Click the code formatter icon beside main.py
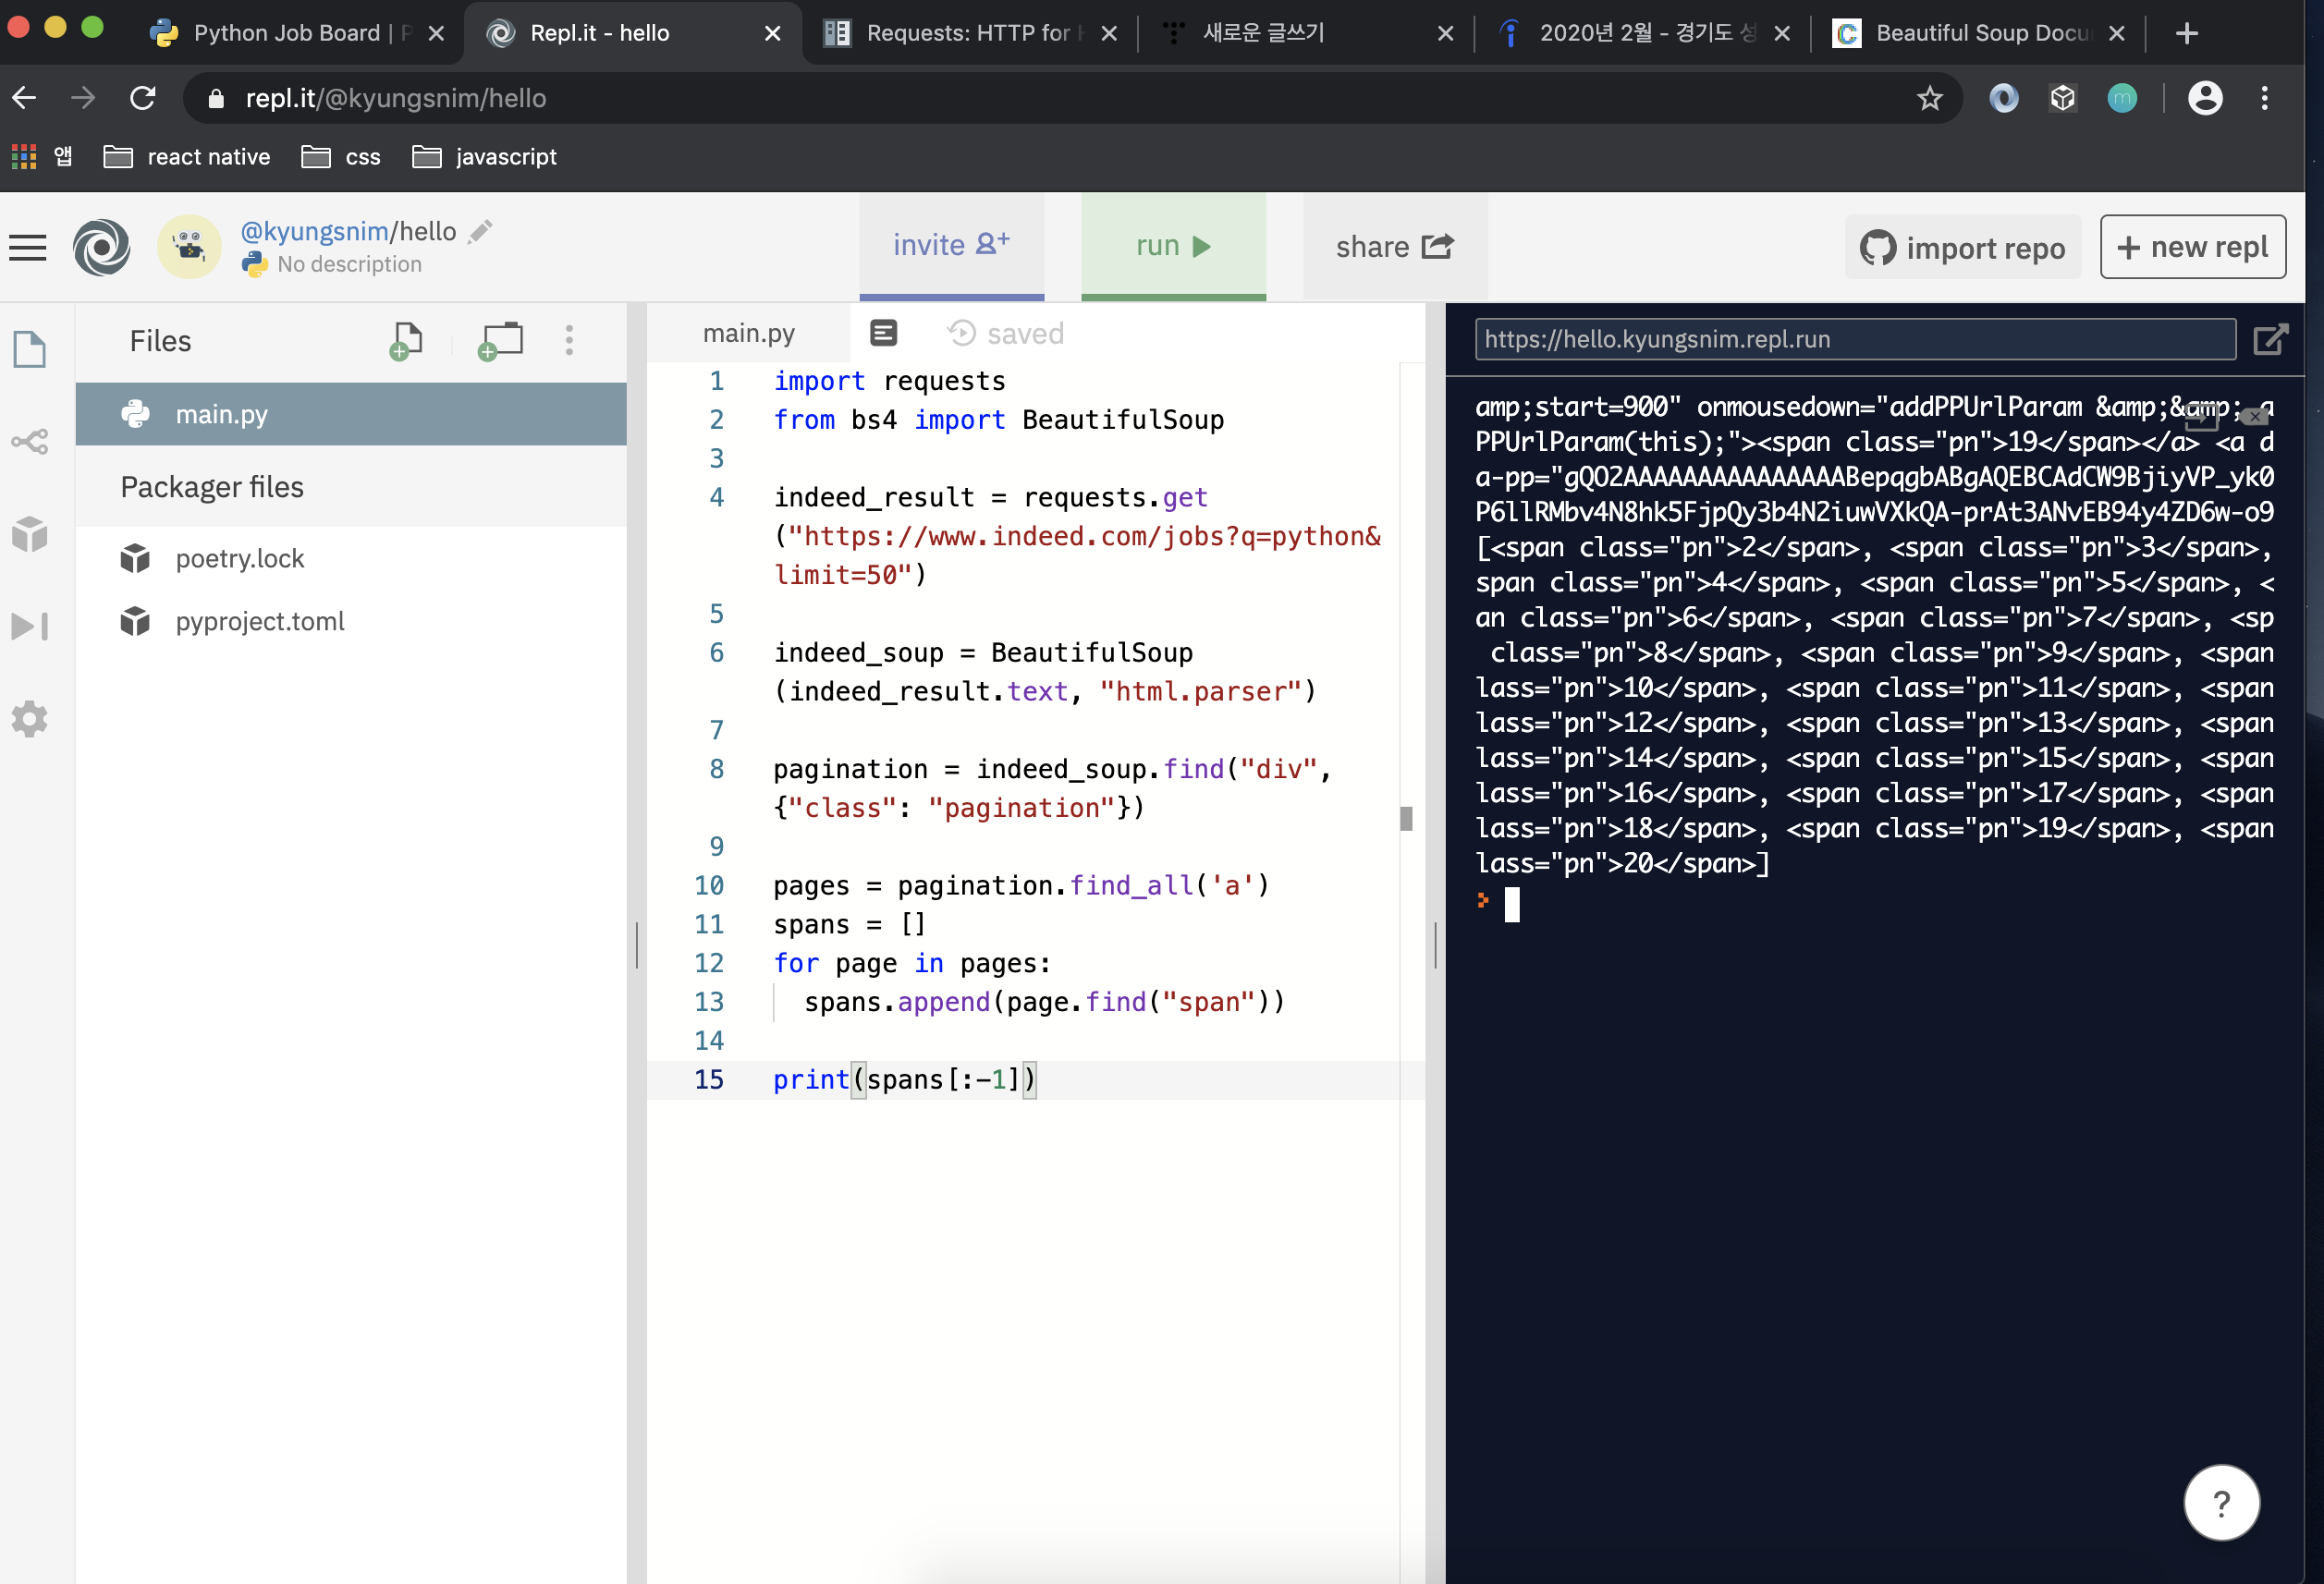 point(883,333)
